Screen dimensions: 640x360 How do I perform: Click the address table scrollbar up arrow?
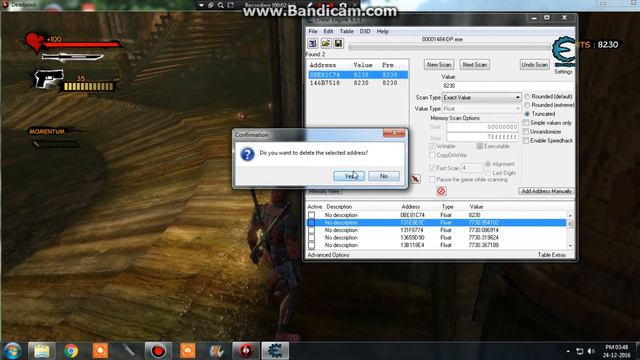click(x=570, y=215)
